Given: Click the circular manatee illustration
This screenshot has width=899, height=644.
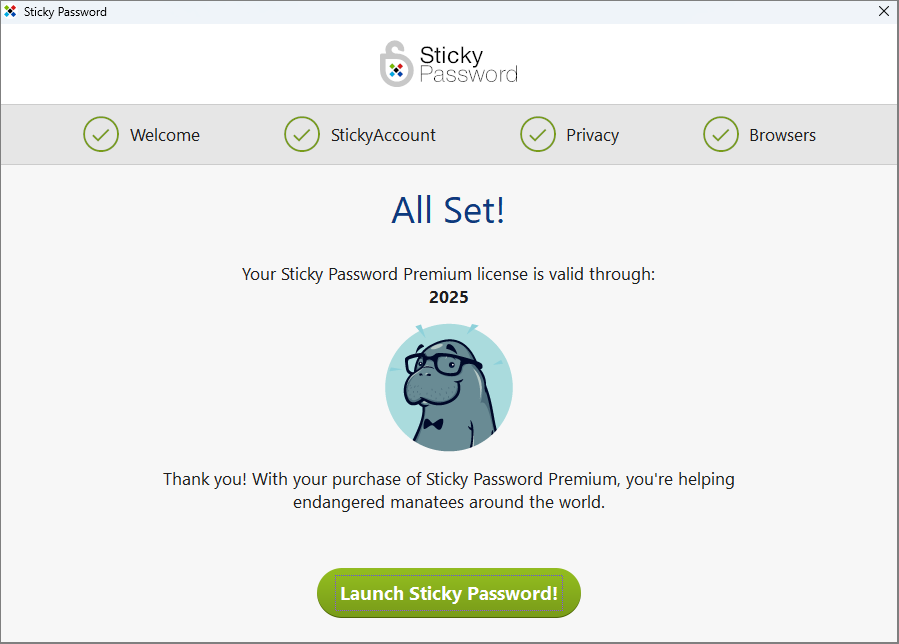Looking at the screenshot, I should (x=448, y=387).
